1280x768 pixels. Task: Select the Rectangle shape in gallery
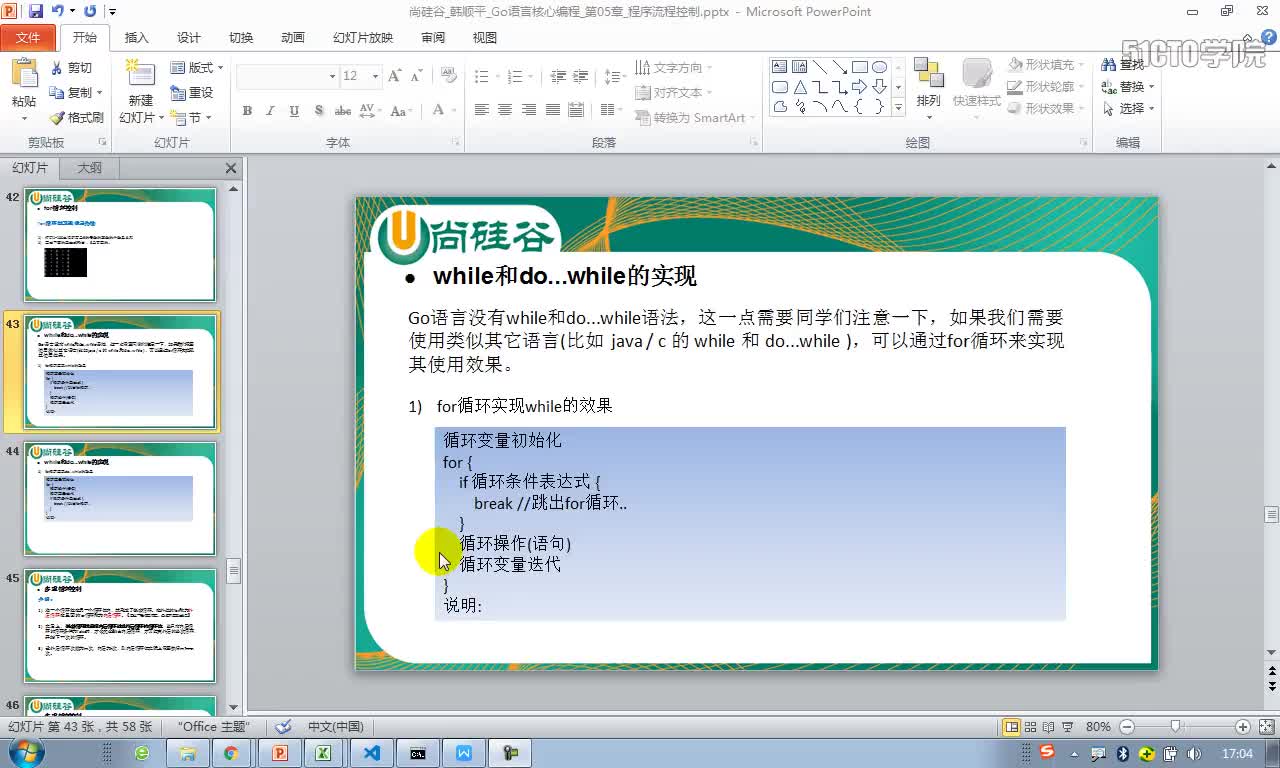[x=859, y=67]
